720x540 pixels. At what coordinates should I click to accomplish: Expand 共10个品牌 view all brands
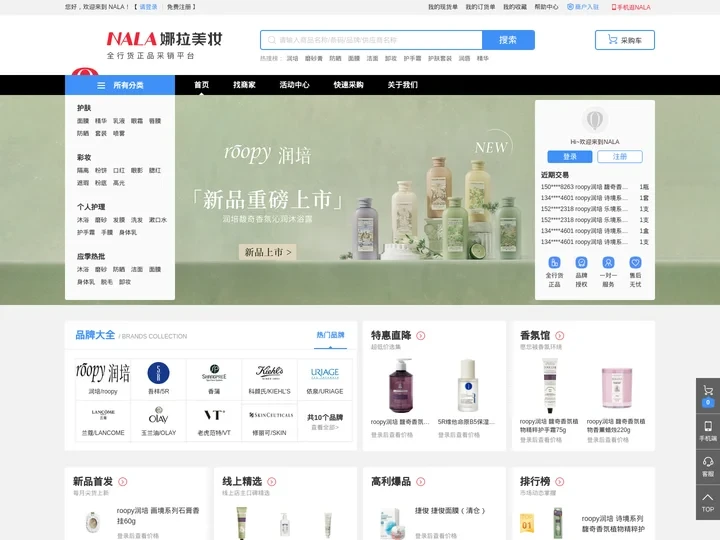click(325, 422)
